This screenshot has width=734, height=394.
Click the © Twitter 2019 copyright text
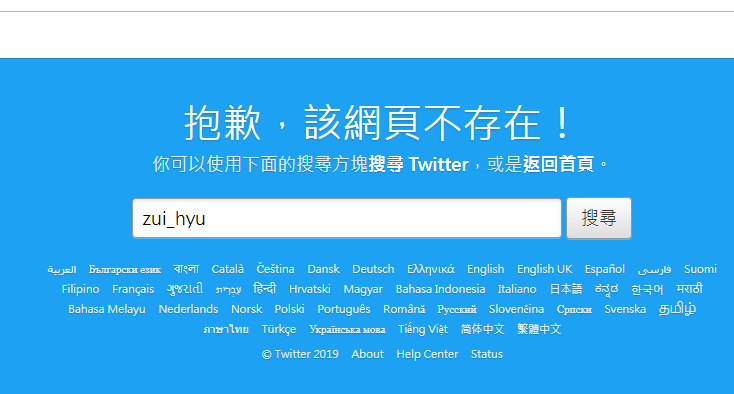coord(300,354)
